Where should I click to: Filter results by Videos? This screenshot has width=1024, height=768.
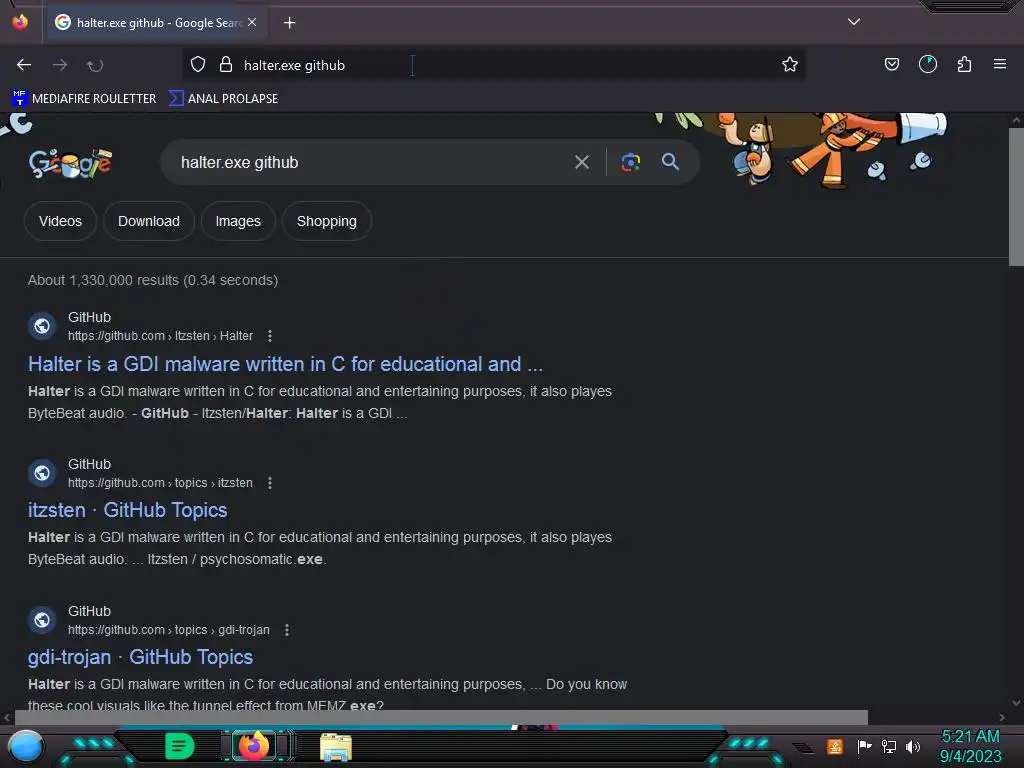coord(60,221)
